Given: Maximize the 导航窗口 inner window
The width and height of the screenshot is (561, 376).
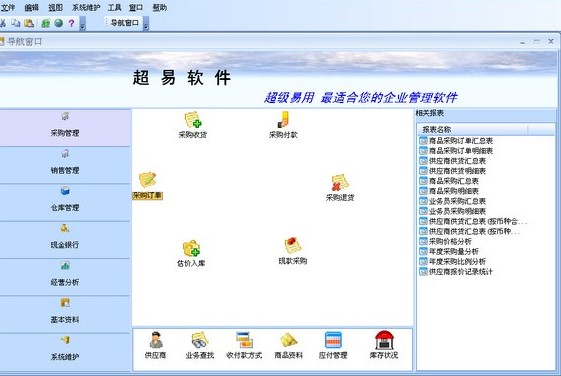Looking at the screenshot, I should tap(537, 42).
